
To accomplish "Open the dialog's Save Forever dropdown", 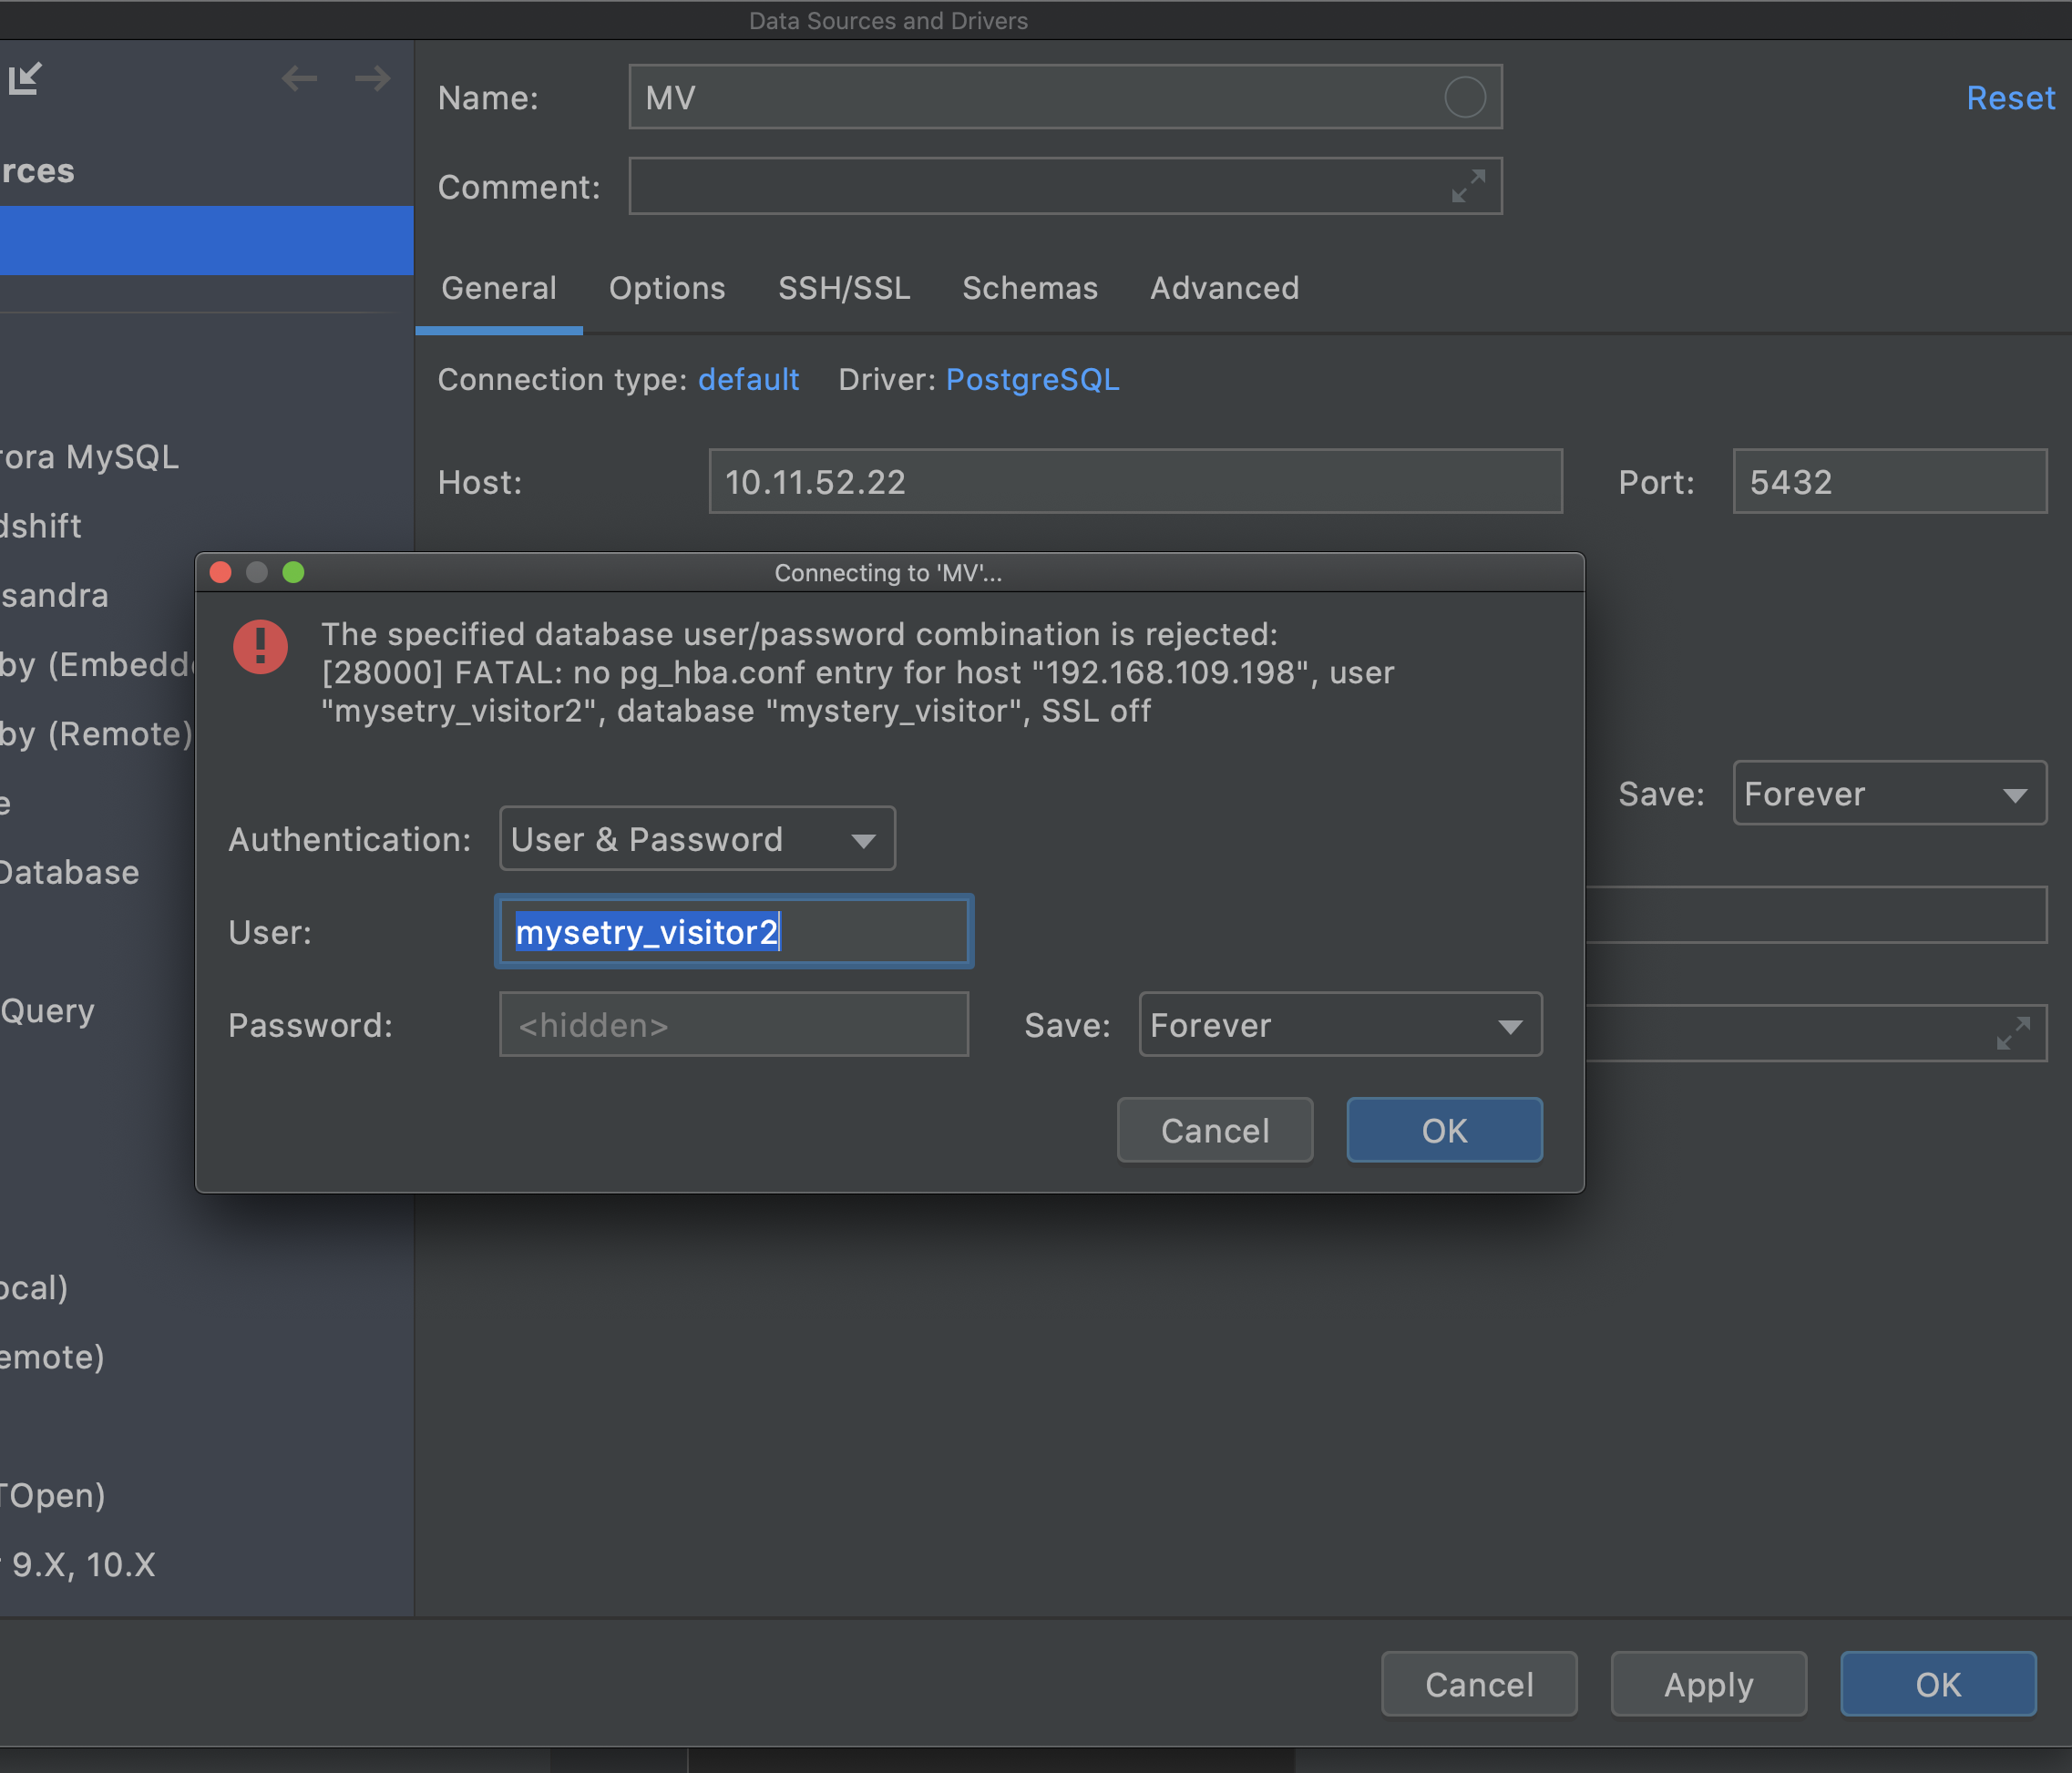I will (x=1339, y=1025).
